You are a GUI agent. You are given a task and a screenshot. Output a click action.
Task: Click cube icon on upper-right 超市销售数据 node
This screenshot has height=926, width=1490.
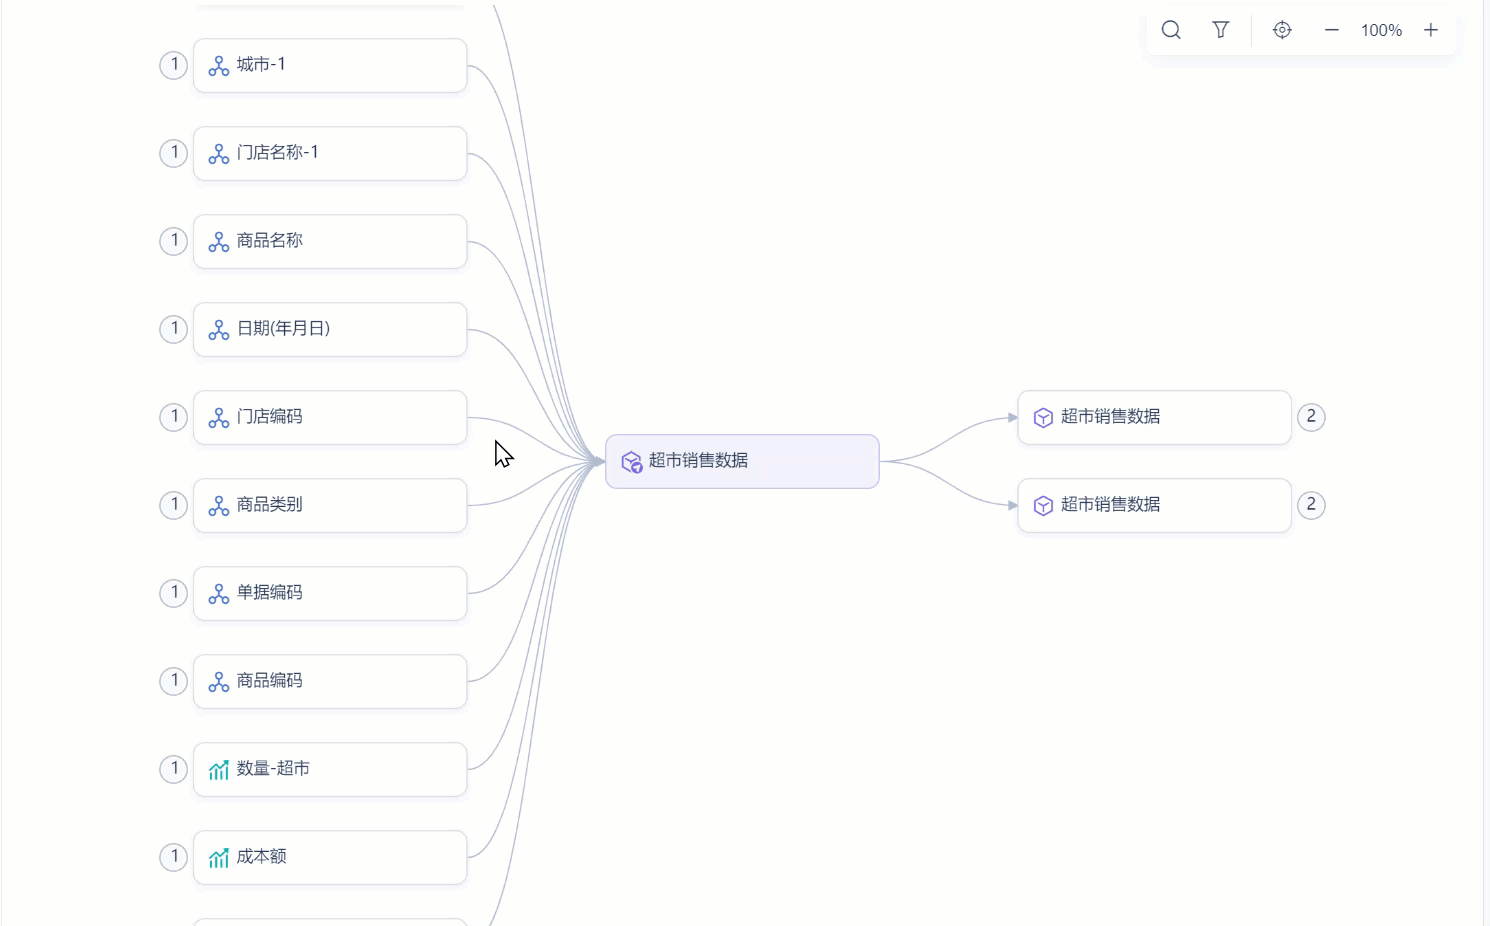tap(1043, 418)
